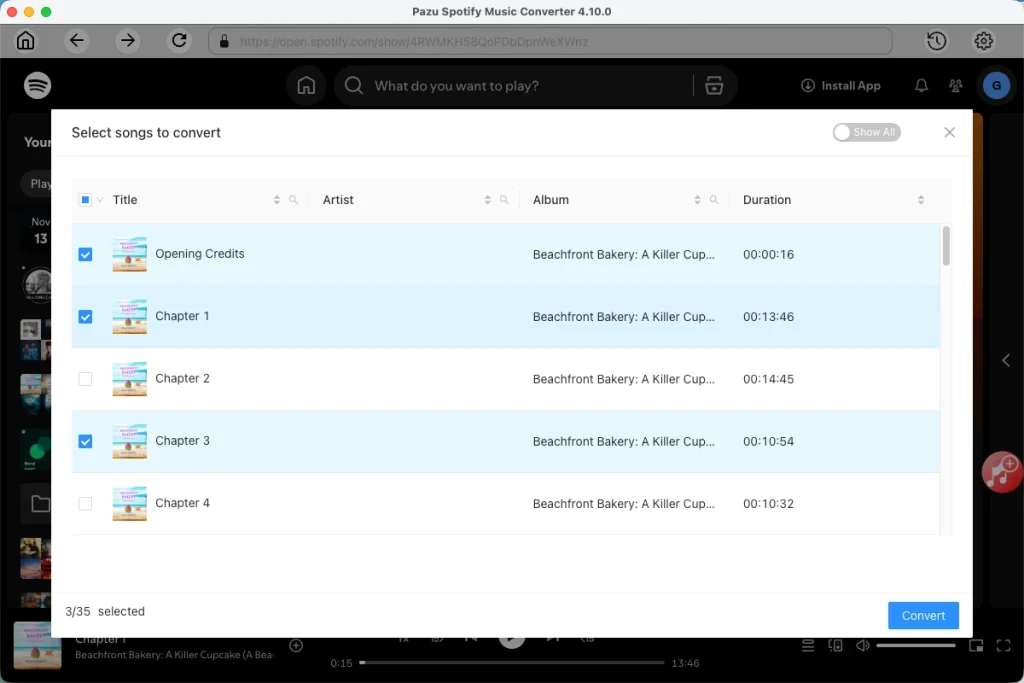Viewport: 1024px width, 683px height.
Task: Search within the Title column
Action: pyautogui.click(x=293, y=200)
